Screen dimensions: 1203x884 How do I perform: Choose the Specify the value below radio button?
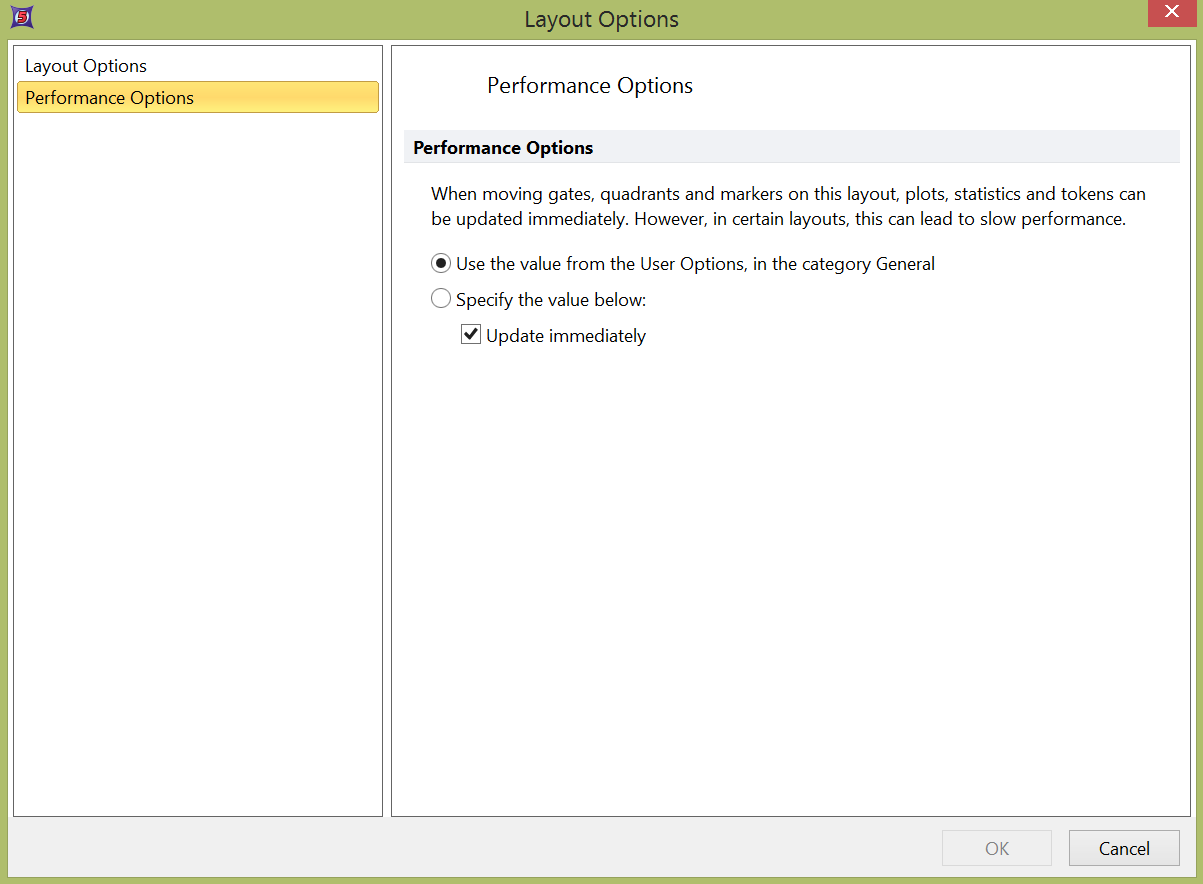(441, 299)
